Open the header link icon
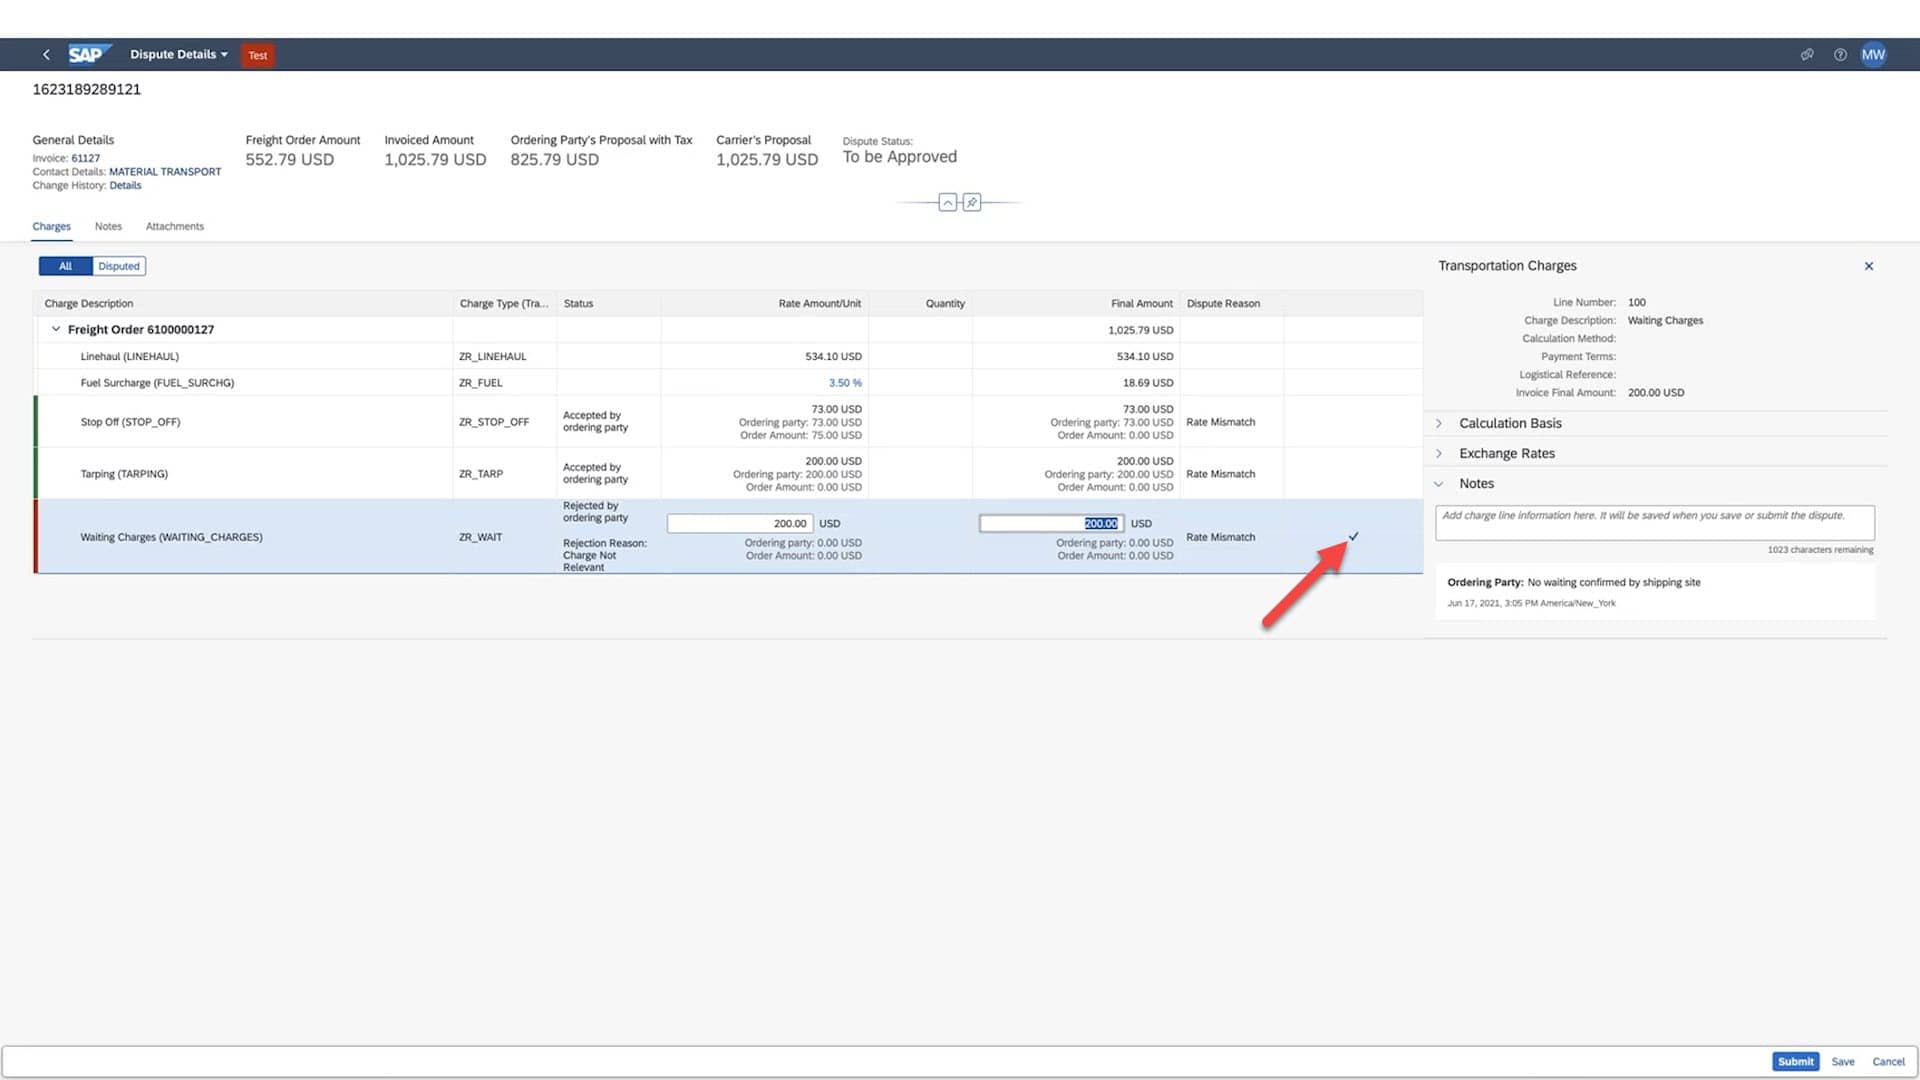Screen dimensions: 1920x1080 pyautogui.click(x=1807, y=55)
